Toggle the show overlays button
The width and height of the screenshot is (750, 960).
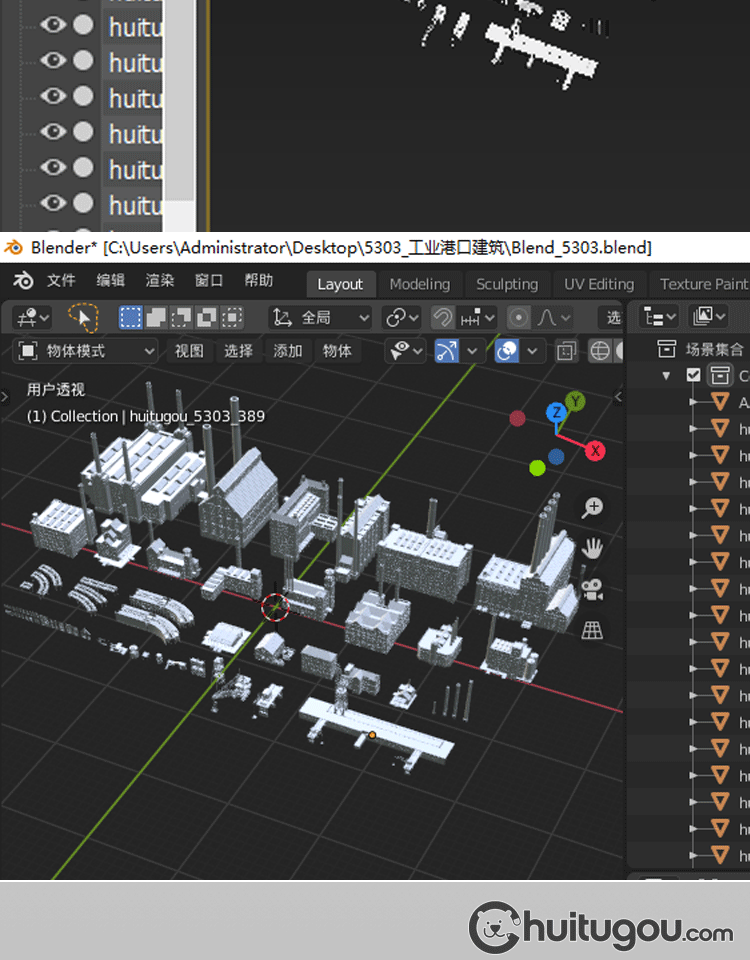(x=507, y=351)
